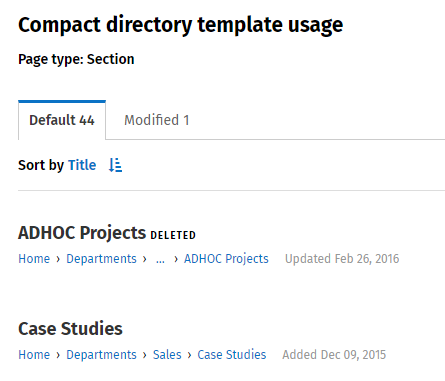Follow the ADHOC Projects breadcrumb link
This screenshot has height=381, width=445.
[x=226, y=259]
